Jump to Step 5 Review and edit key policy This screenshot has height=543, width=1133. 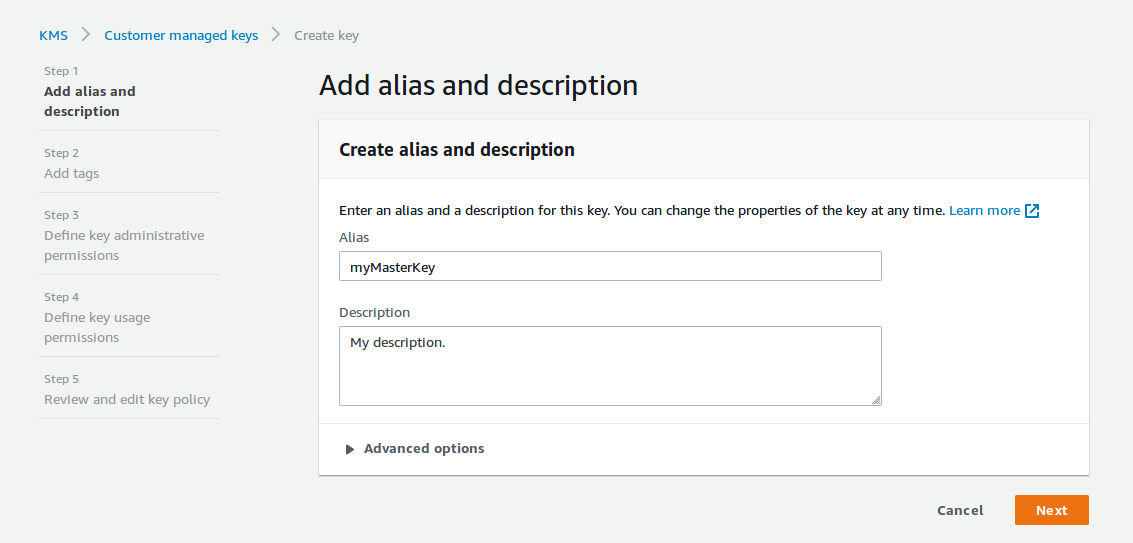pyautogui.click(x=127, y=399)
